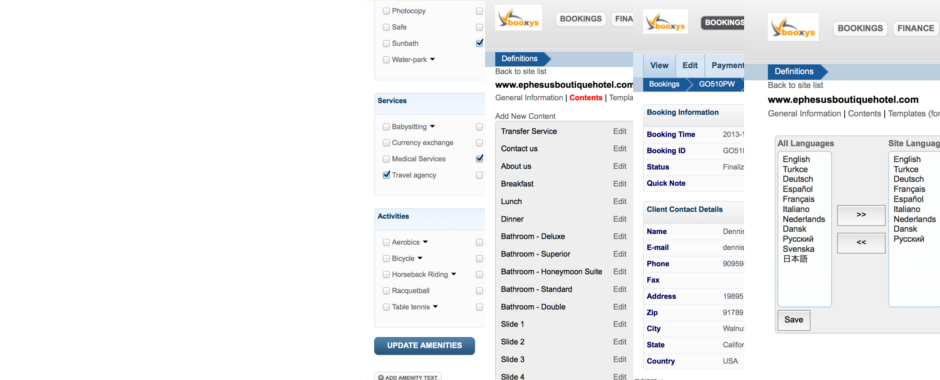Click the >> add language button

coord(861,215)
